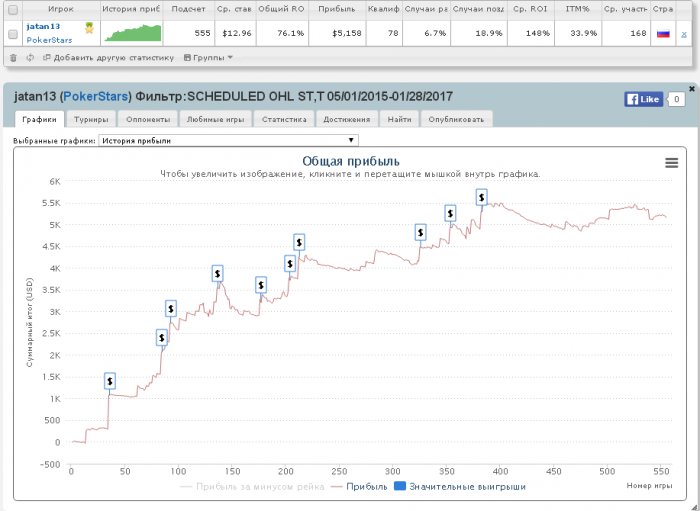Viewport: 700px width, 511px height.
Task: Click the topmost dollar marker near 5.5K
Action: (481, 197)
